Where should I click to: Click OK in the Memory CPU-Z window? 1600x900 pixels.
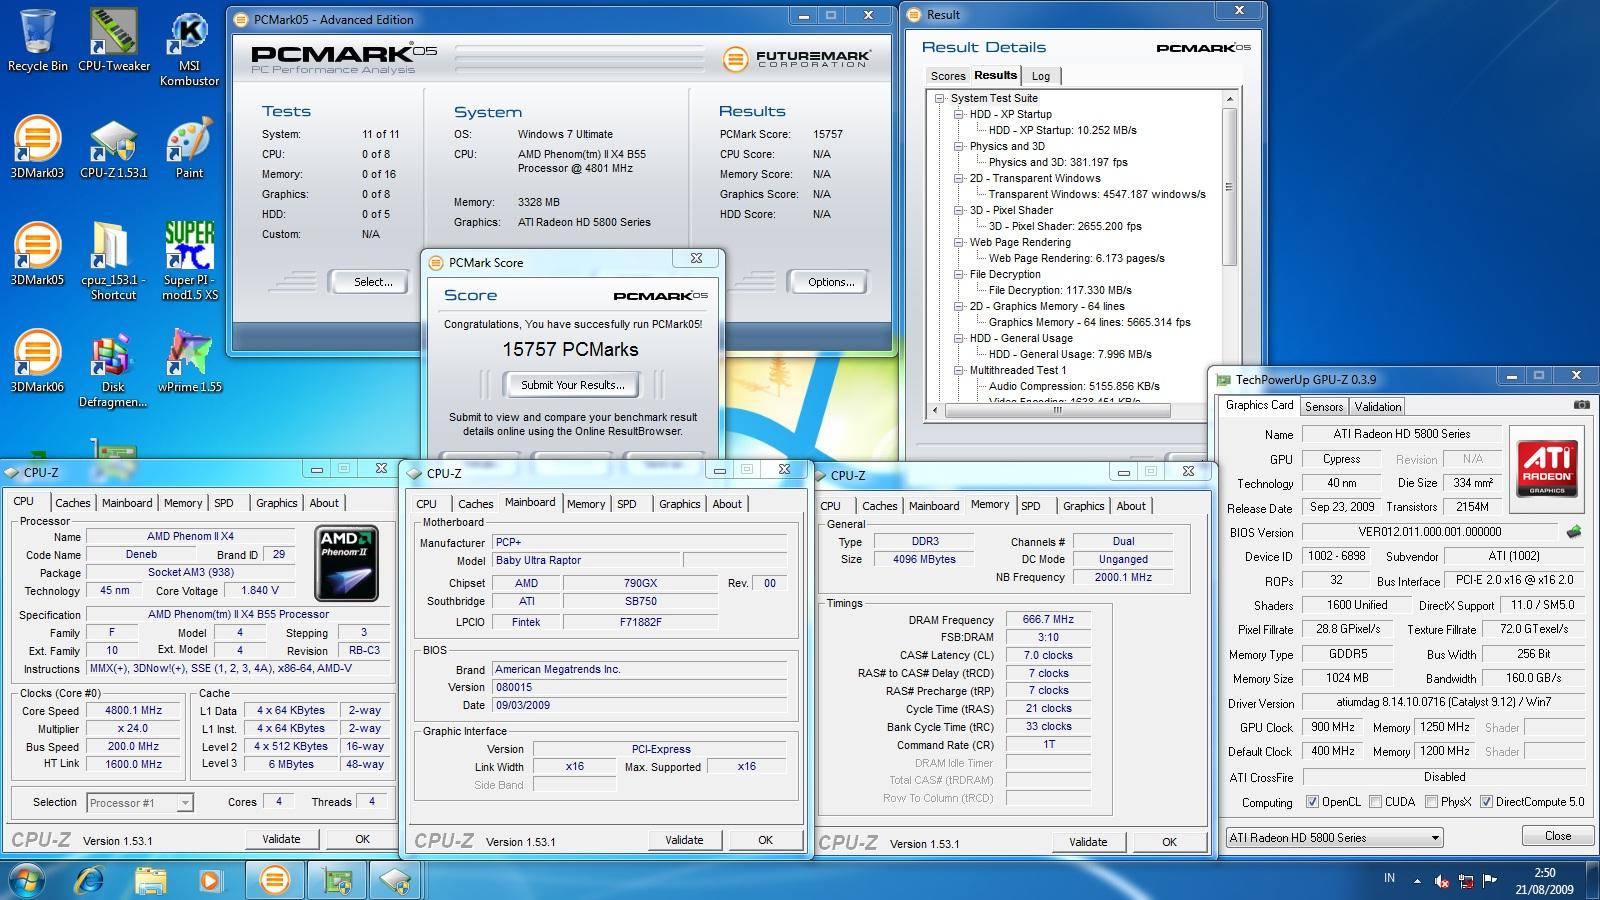pos(1169,842)
